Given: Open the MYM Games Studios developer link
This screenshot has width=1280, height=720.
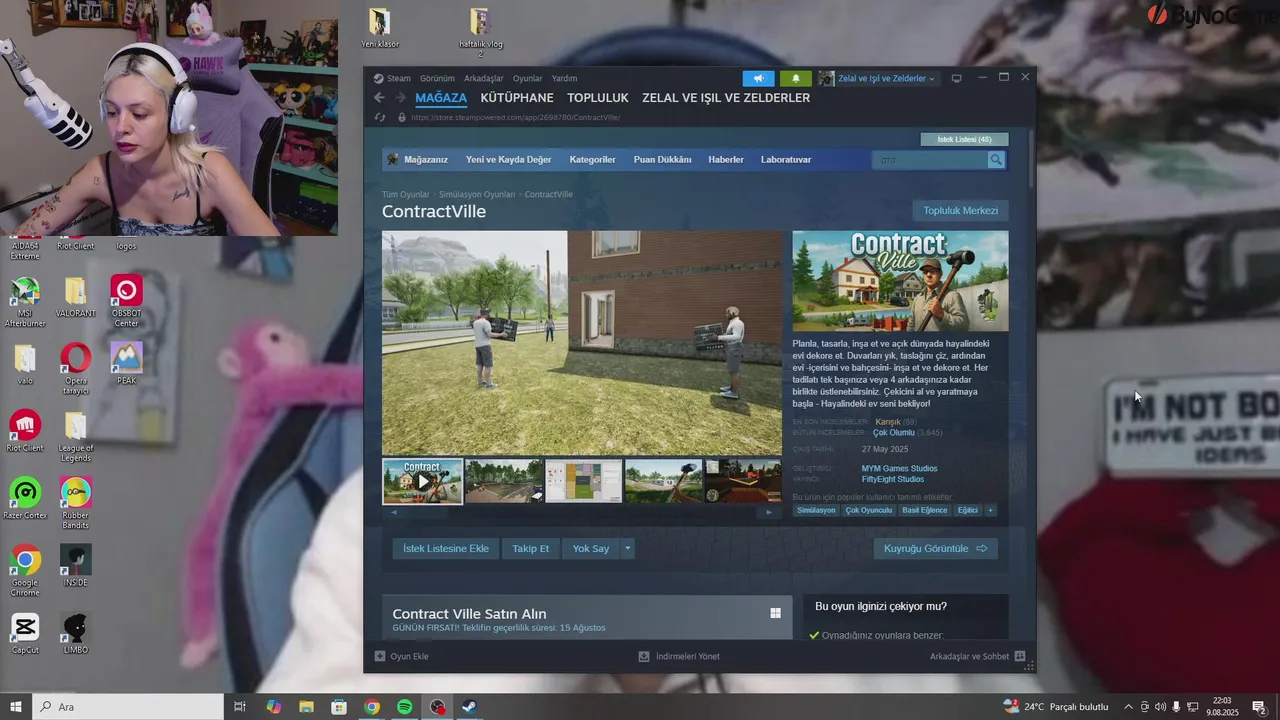Looking at the screenshot, I should click(x=899, y=468).
